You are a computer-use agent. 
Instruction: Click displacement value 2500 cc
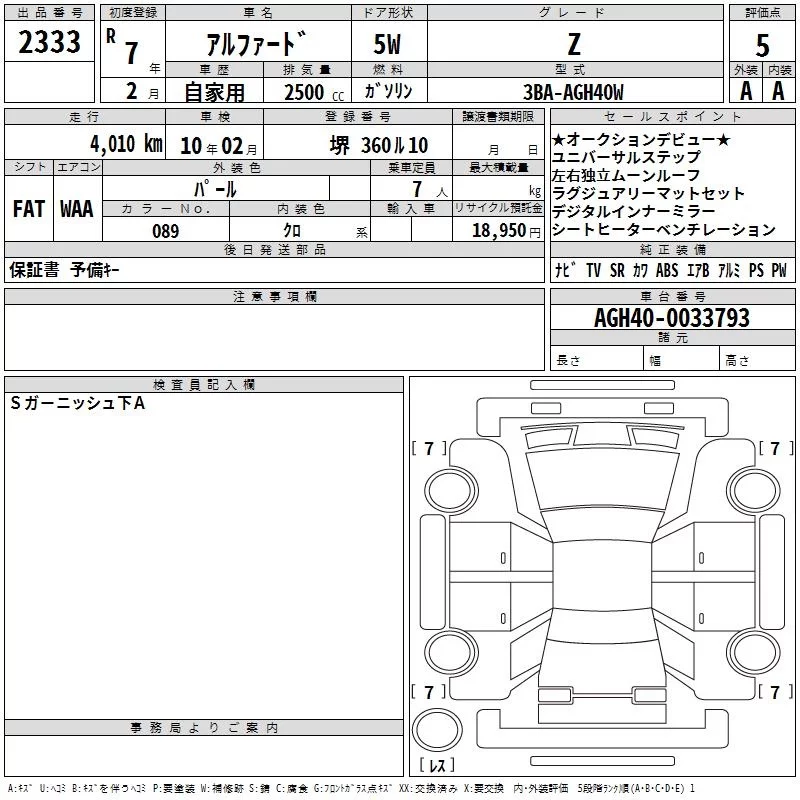(314, 92)
